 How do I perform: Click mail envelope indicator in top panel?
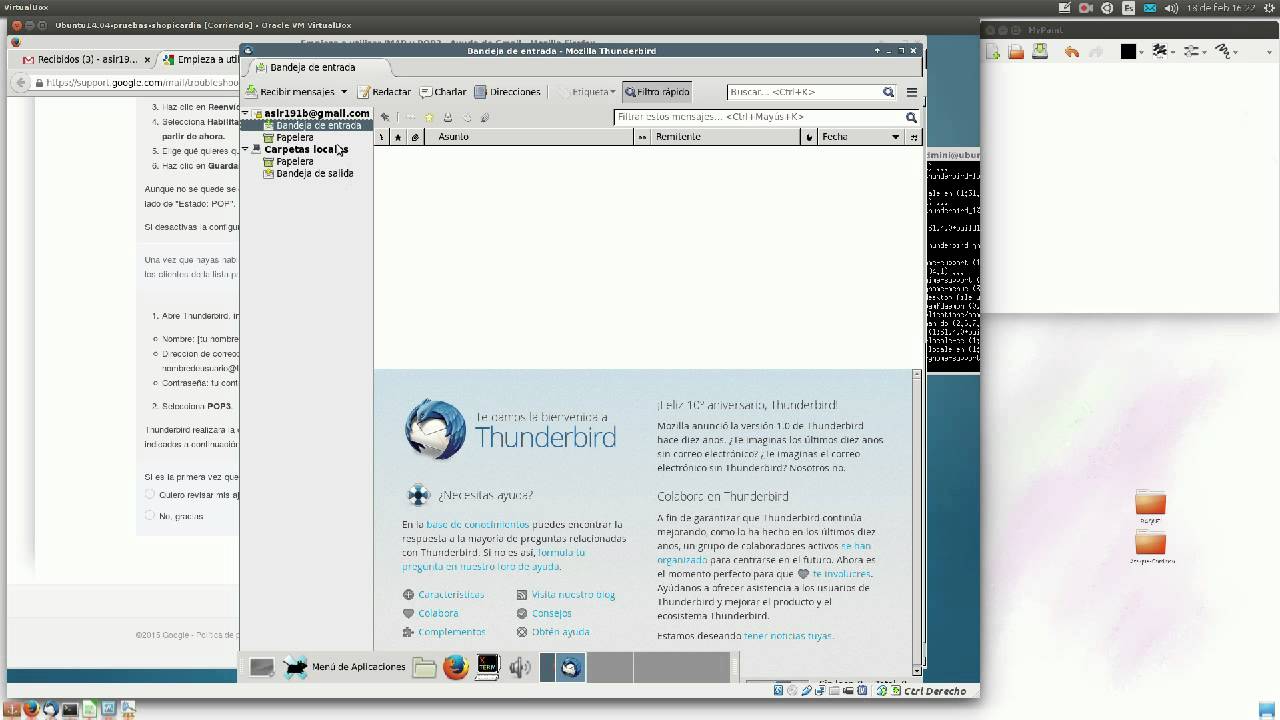[x=1150, y=8]
